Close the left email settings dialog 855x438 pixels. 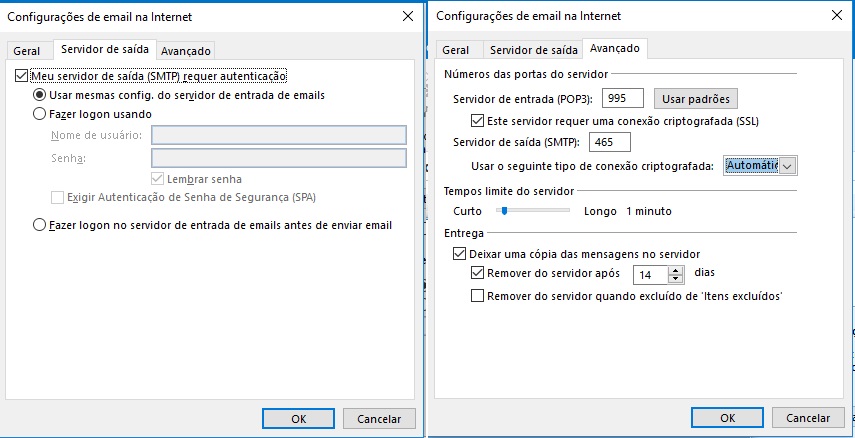coord(406,16)
